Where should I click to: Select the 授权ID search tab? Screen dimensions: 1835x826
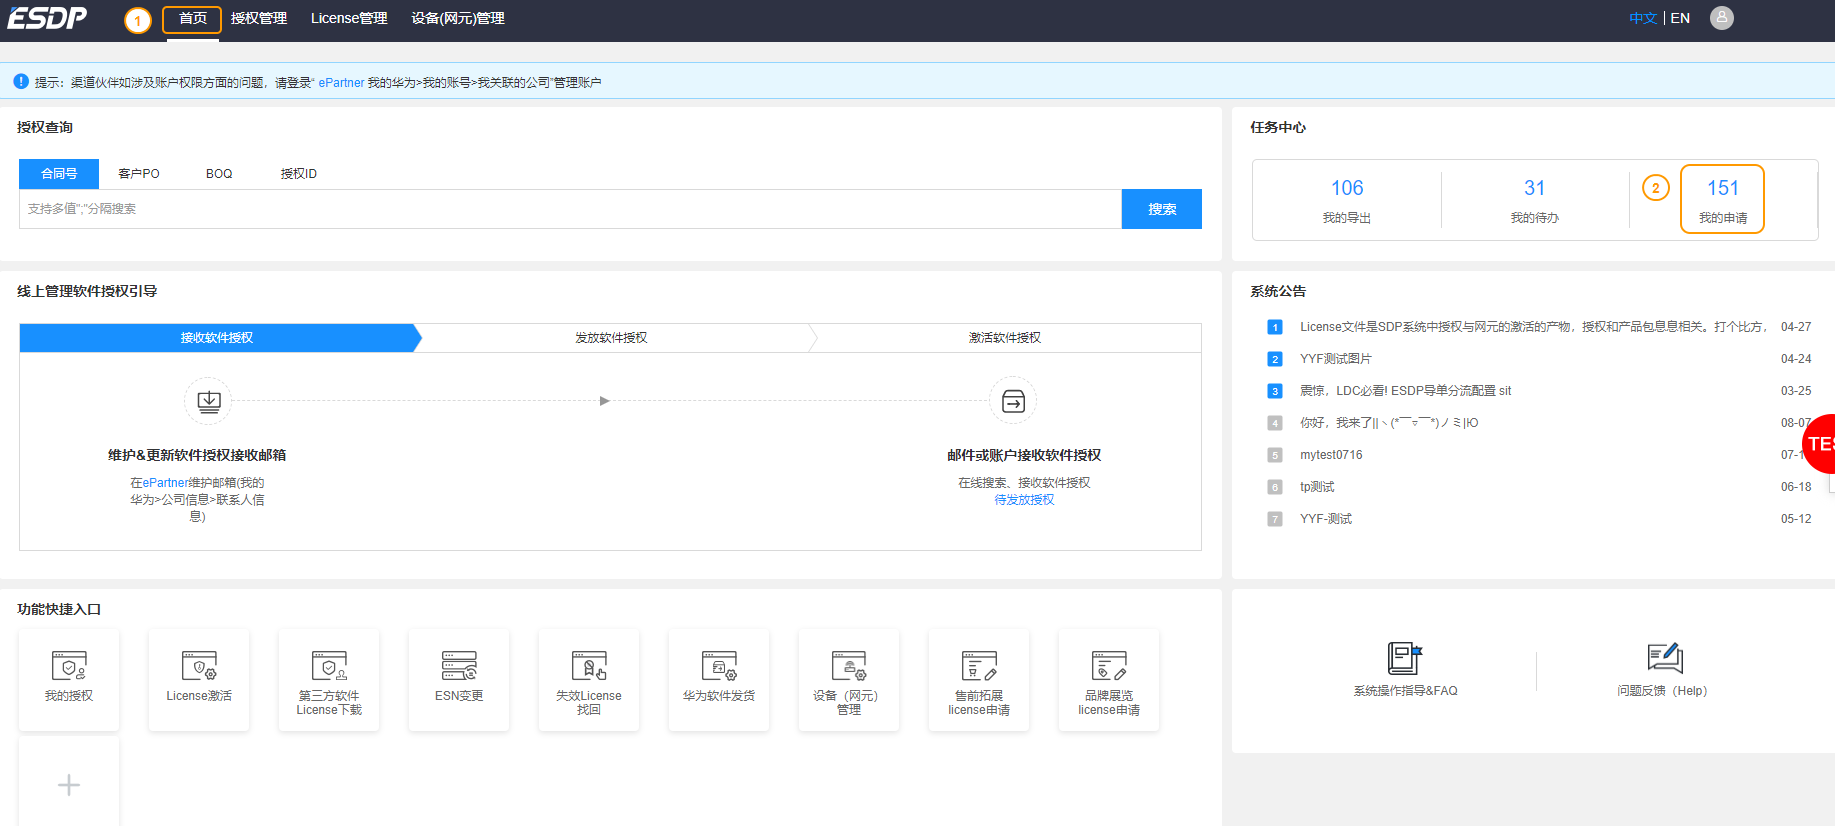click(298, 174)
